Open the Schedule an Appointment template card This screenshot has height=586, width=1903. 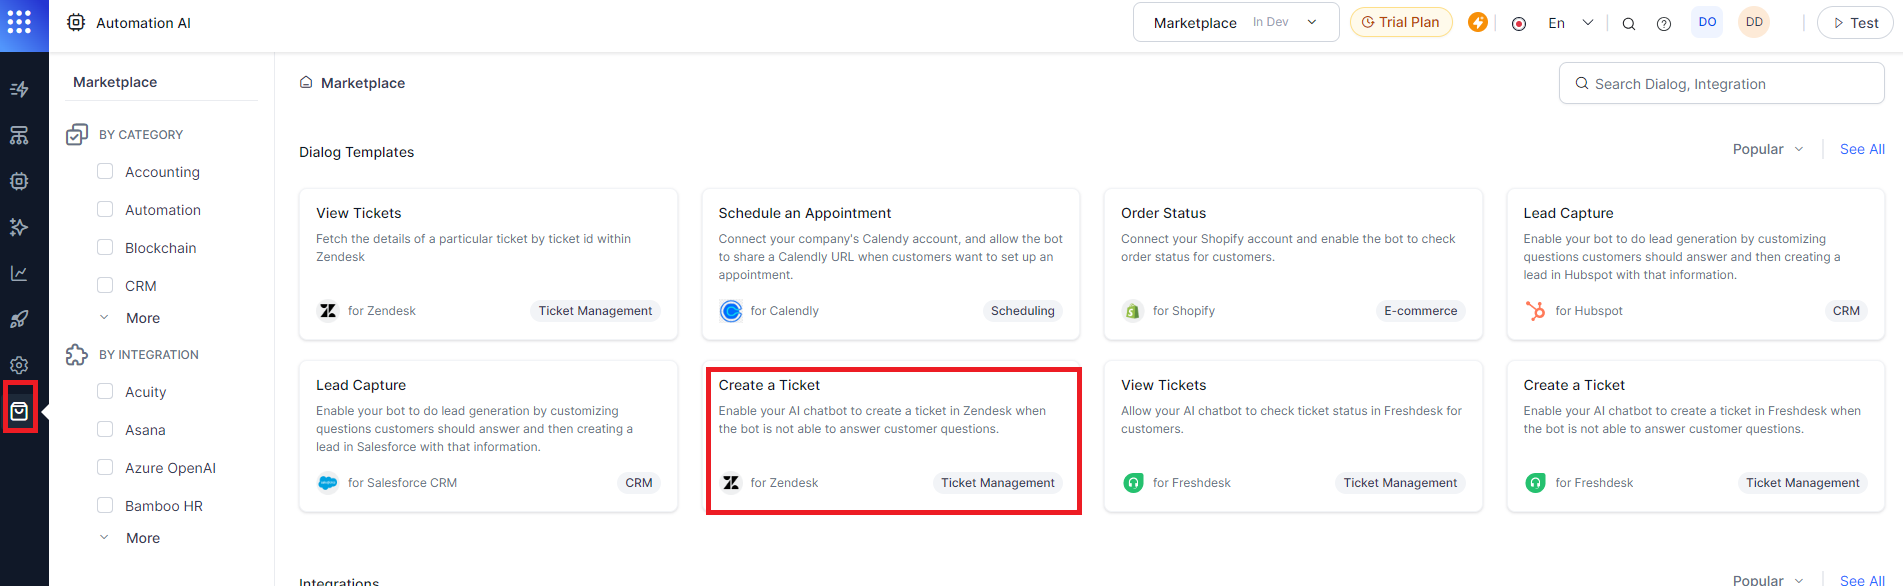891,263
